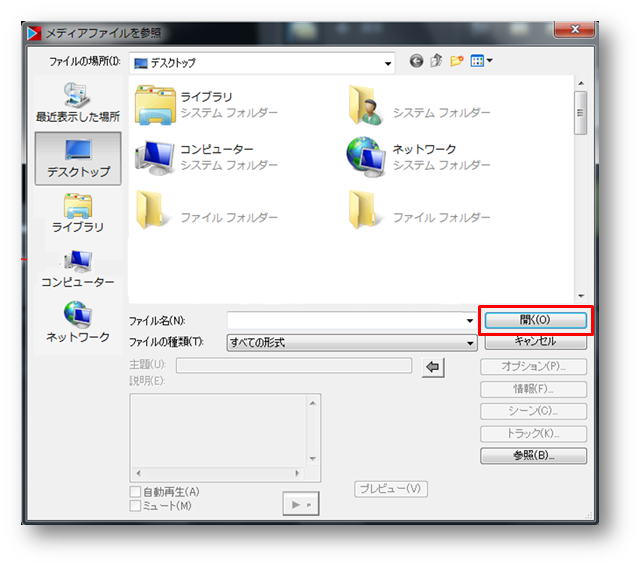Viewport: 641px width, 567px height.
Task: Expand the ファイル名 combo box arrow
Action: click(470, 320)
